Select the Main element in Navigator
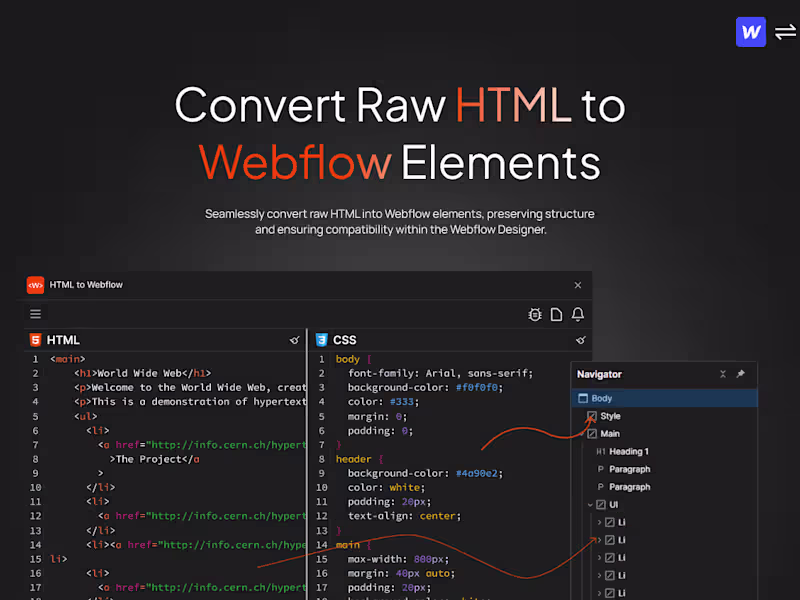 coord(610,434)
